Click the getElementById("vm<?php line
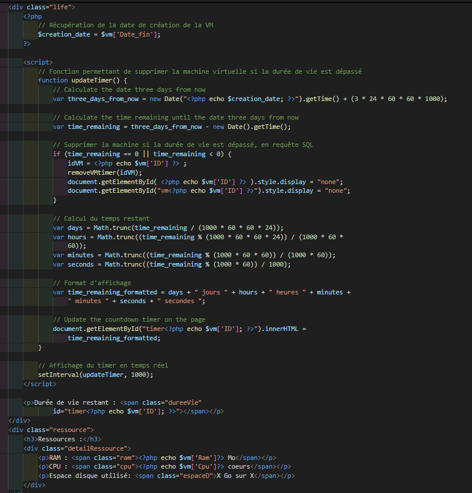This screenshot has height=493, width=472. tap(209, 191)
